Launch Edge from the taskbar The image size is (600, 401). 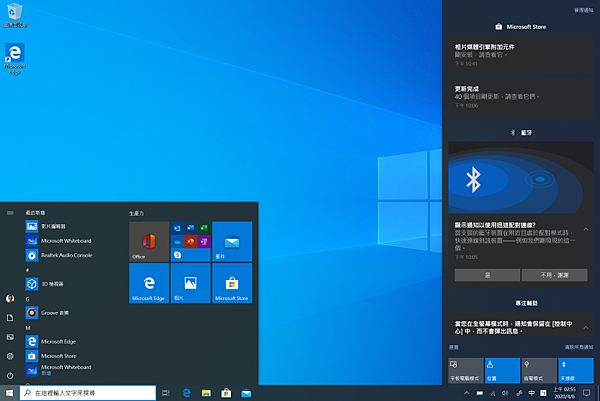click(x=187, y=393)
